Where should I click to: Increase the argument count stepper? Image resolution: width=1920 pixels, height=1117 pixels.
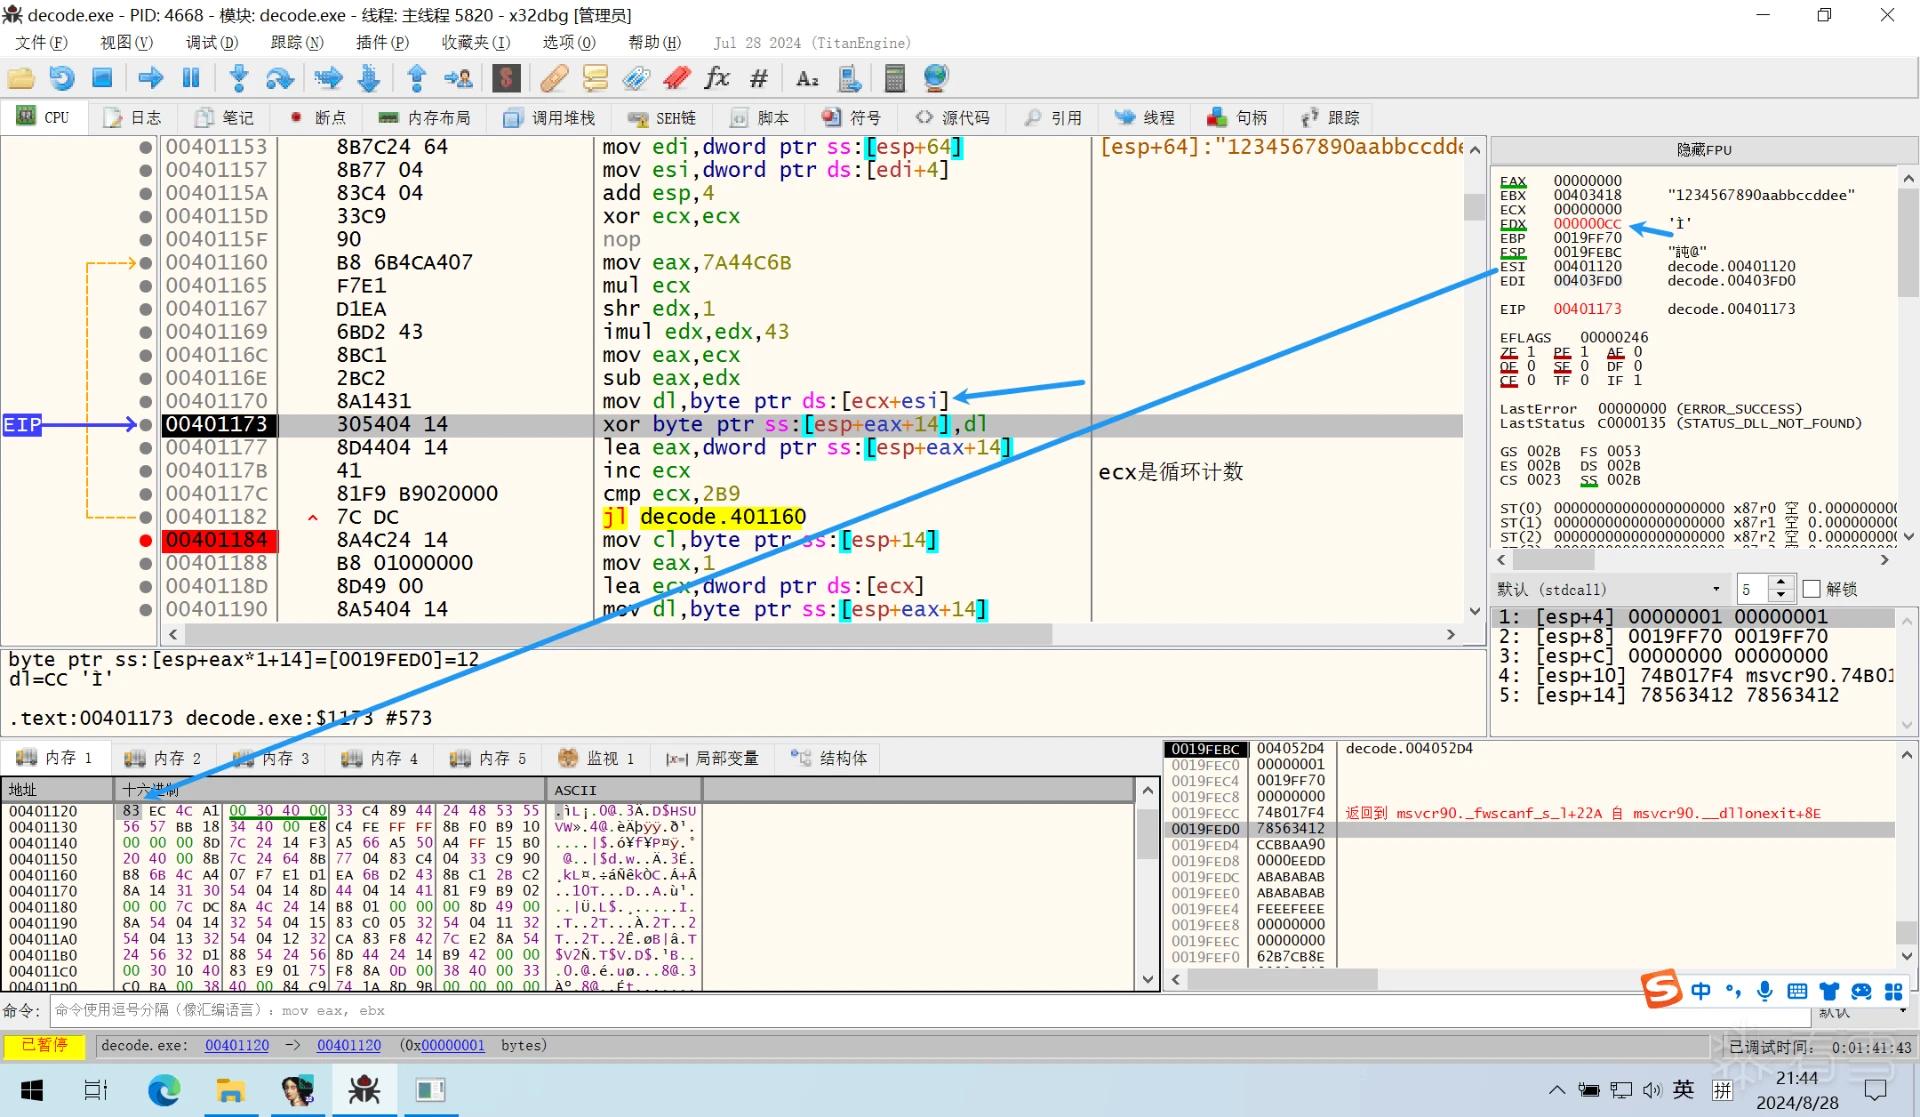click(x=1780, y=583)
